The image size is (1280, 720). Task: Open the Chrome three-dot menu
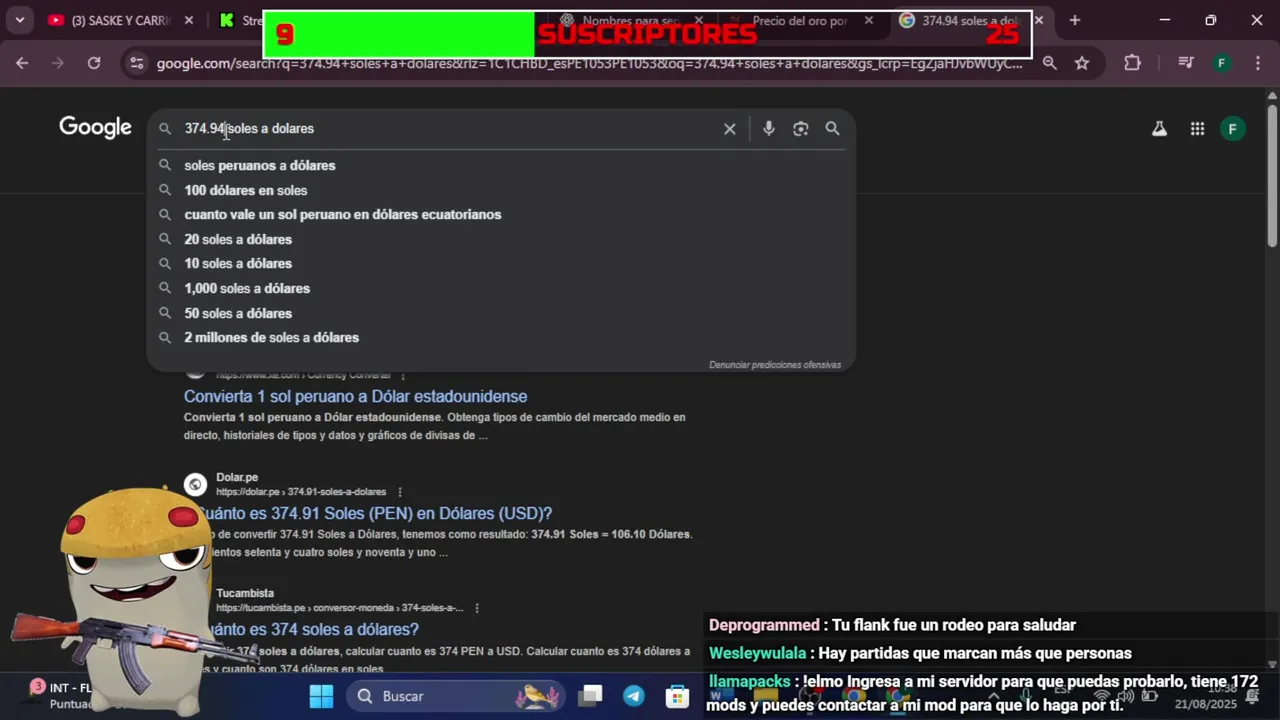coord(1258,63)
